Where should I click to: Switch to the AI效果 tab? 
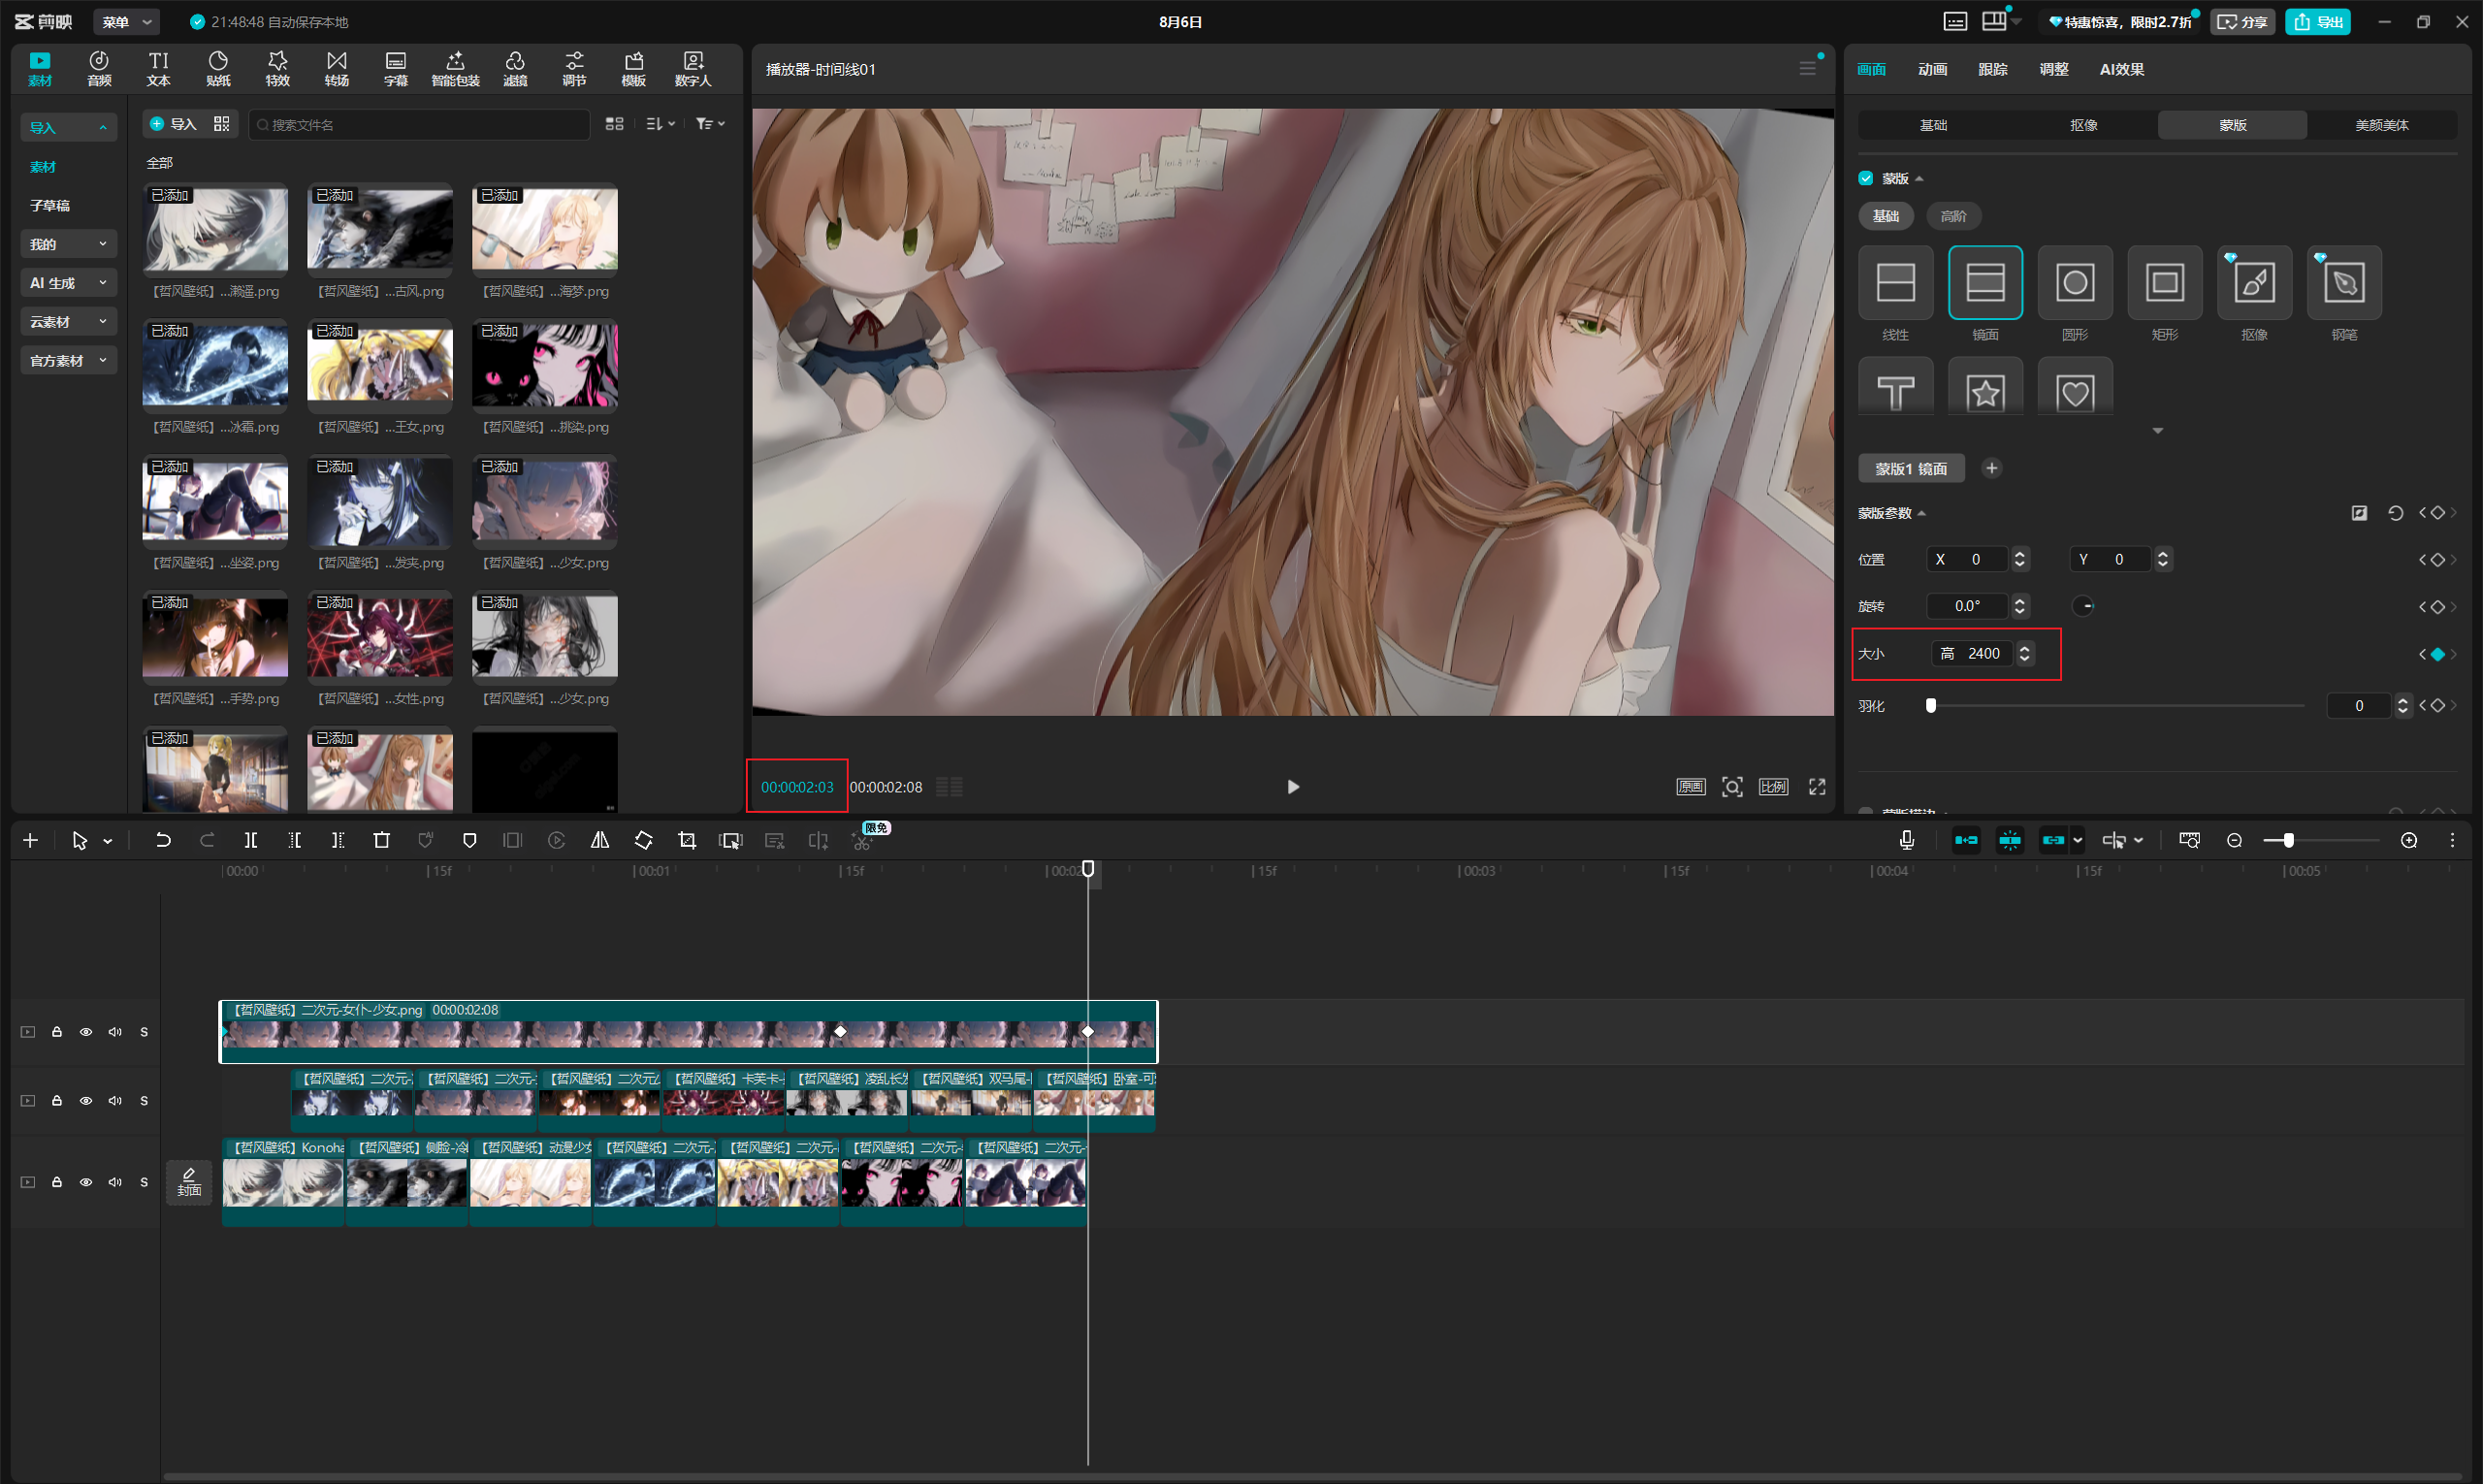coord(2122,69)
